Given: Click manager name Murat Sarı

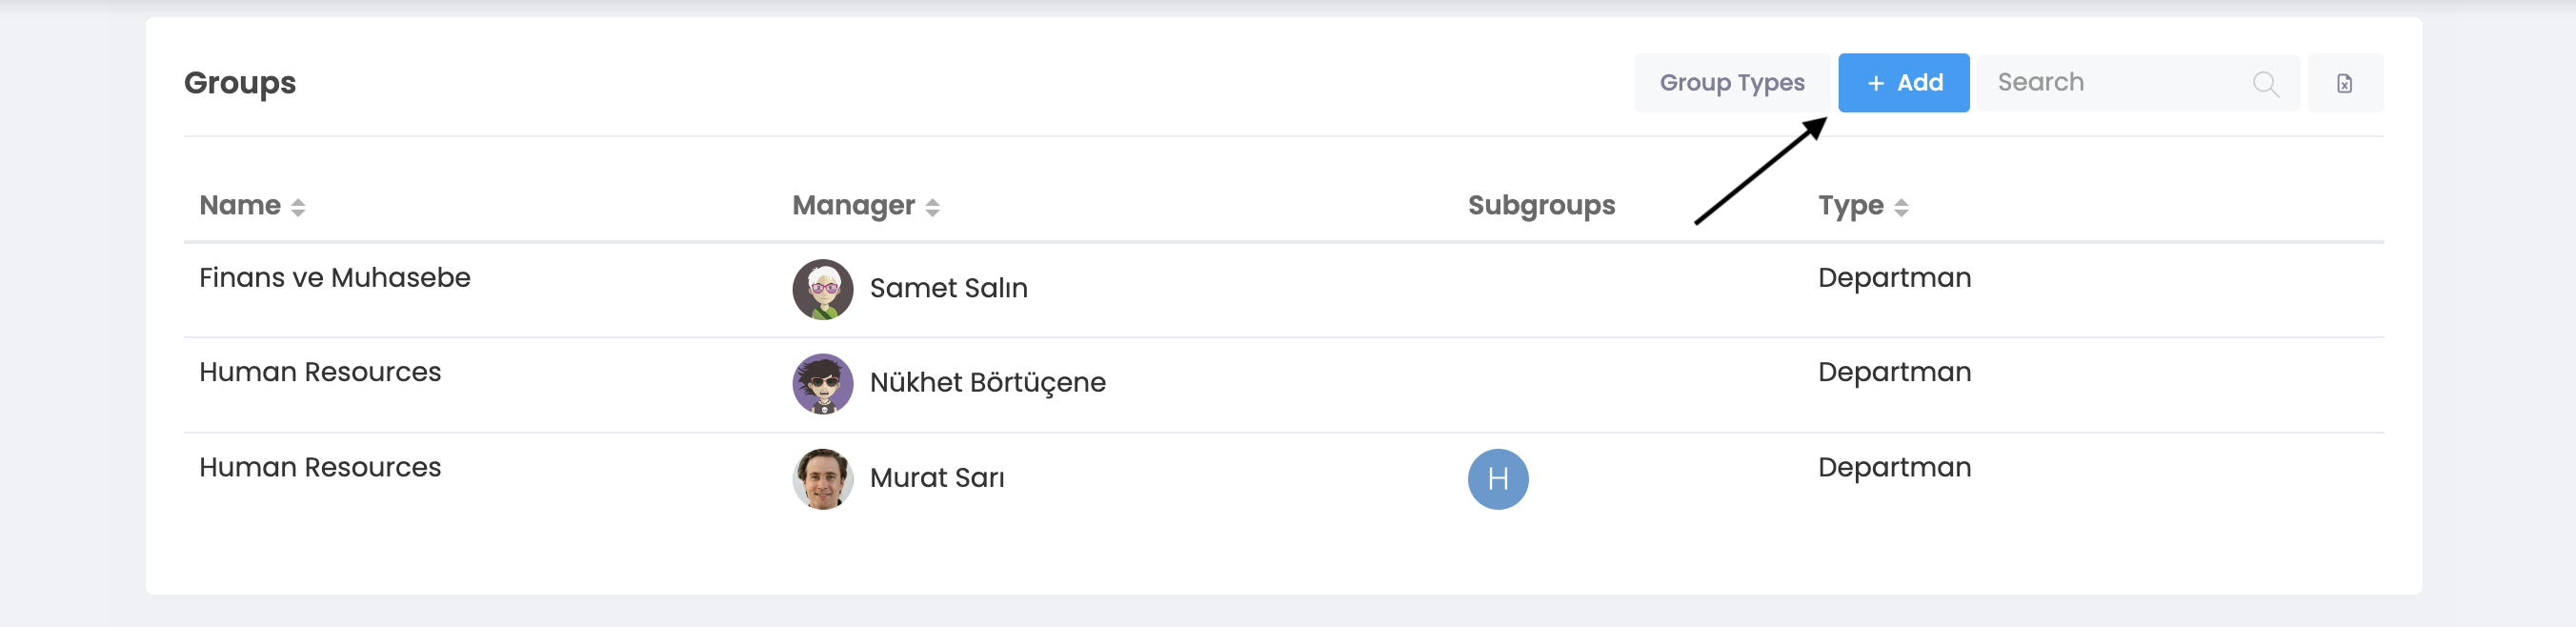Looking at the screenshot, I should coord(937,477).
